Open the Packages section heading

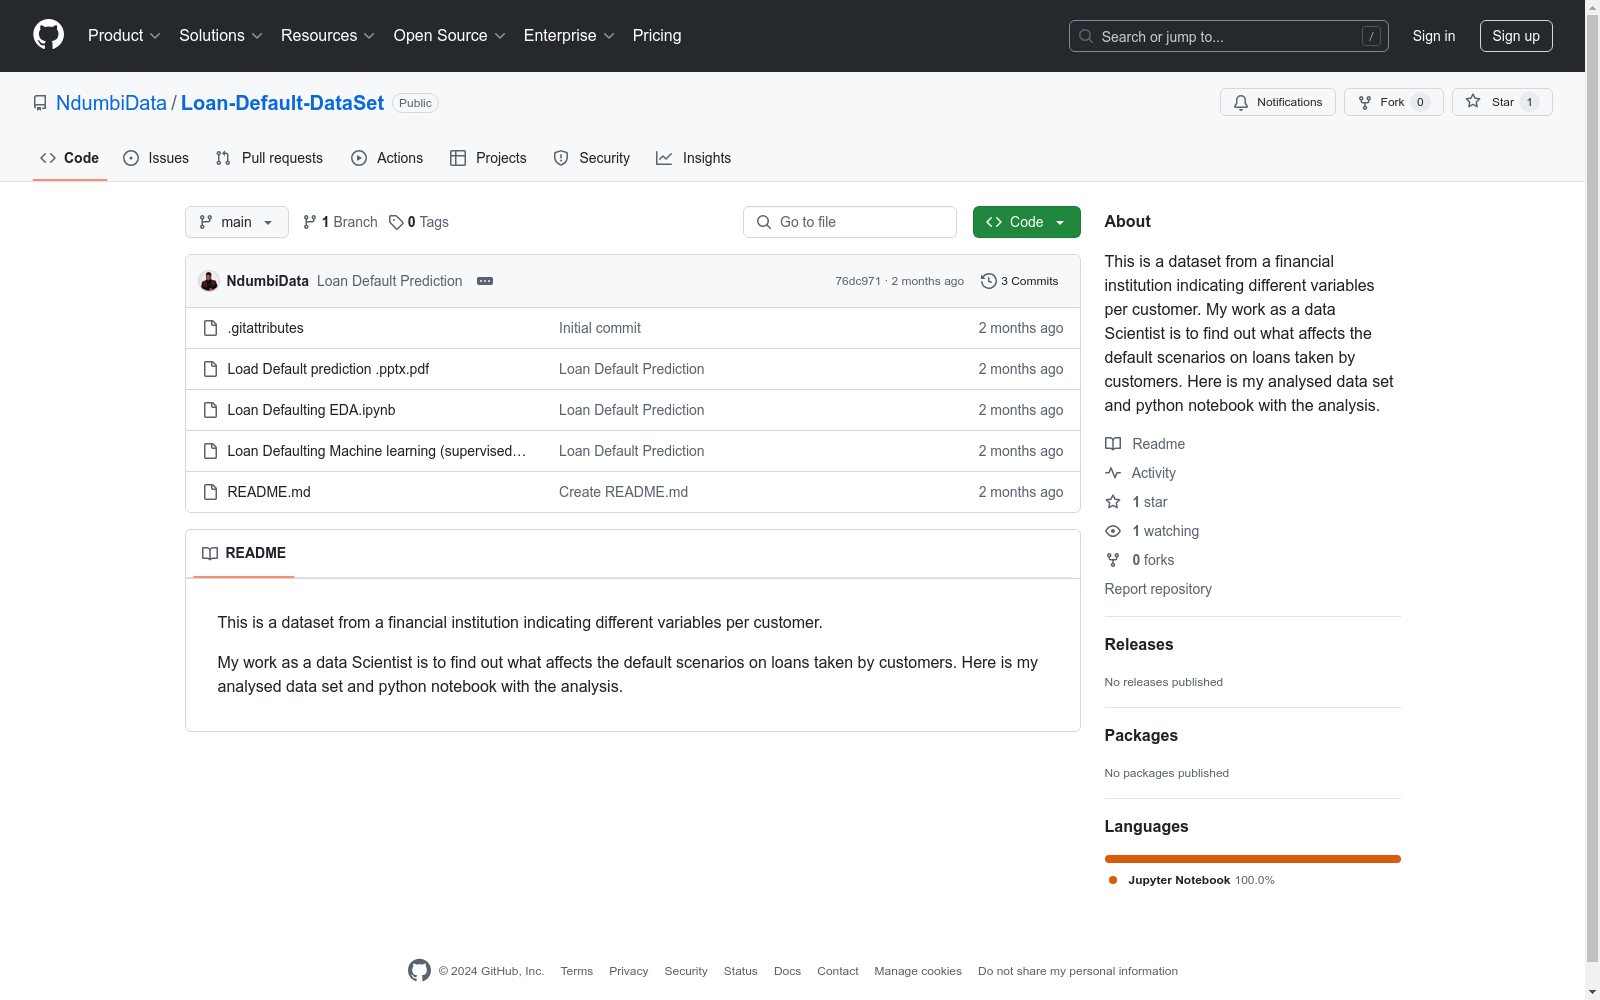[x=1141, y=736]
